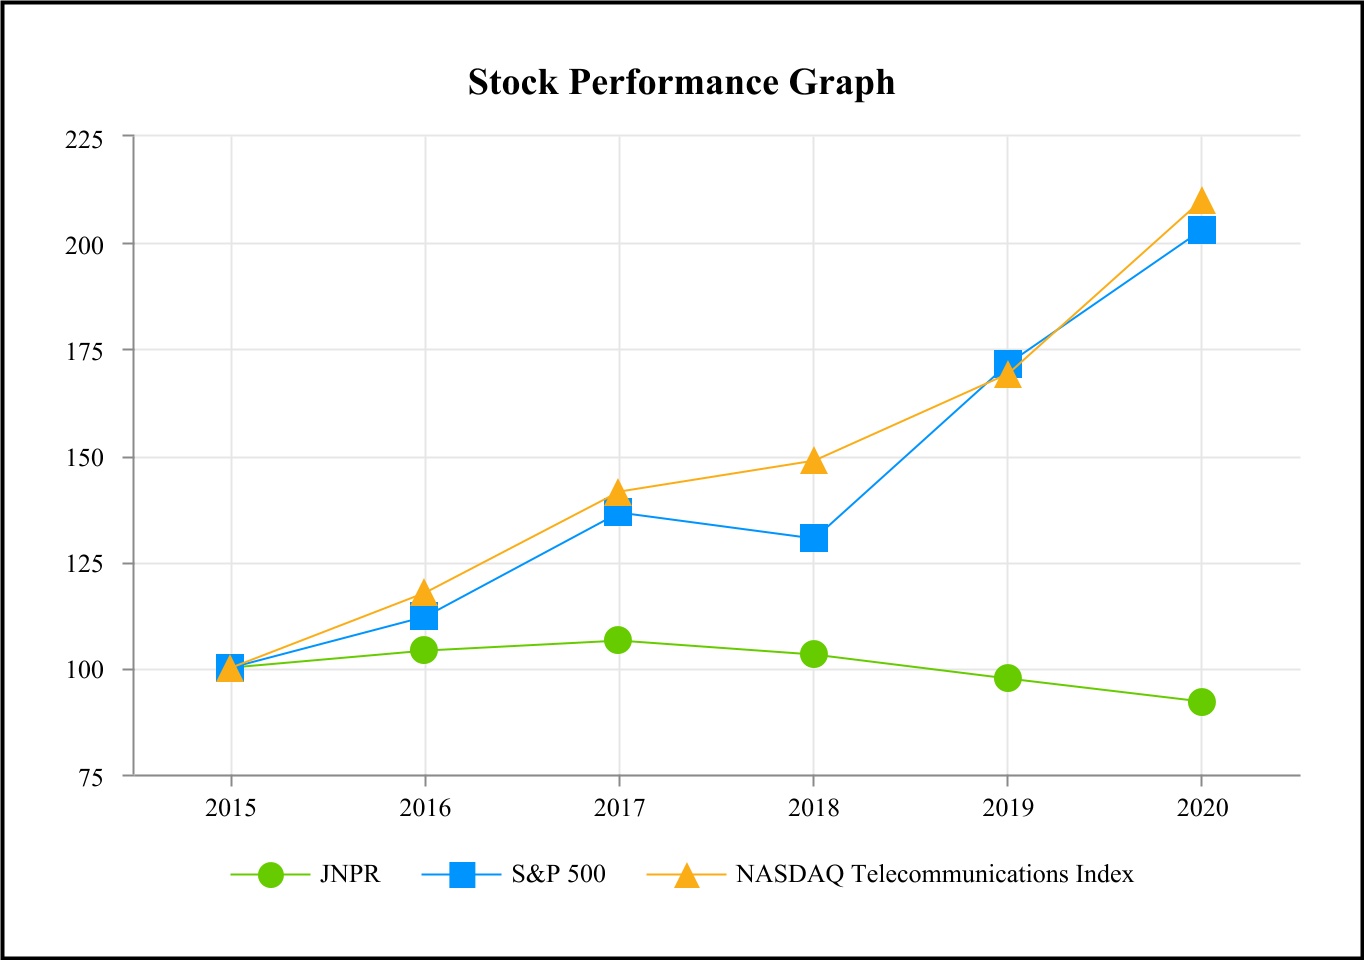The height and width of the screenshot is (960, 1364).
Task: Click the JNPR circle marker at 2019
Action: [x=1008, y=678]
